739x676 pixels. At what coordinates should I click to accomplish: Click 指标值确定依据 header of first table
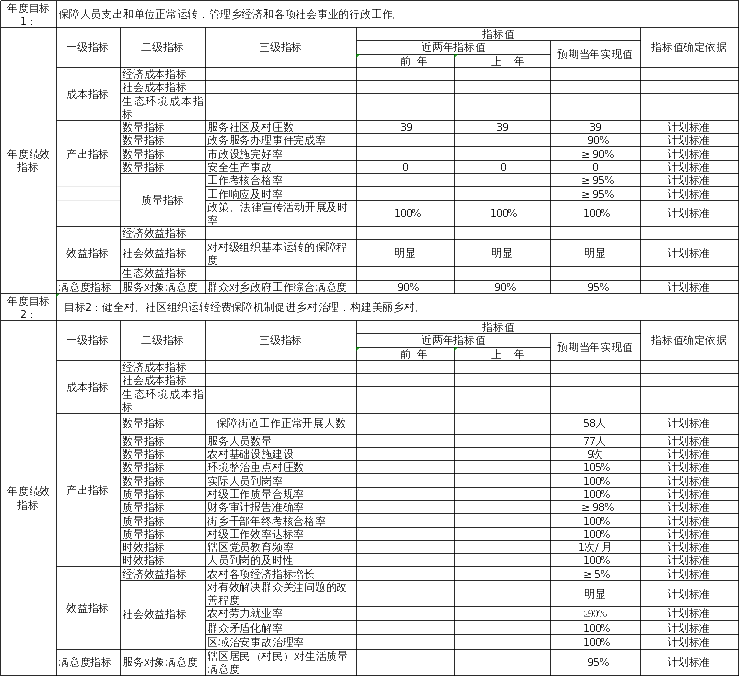click(689, 47)
